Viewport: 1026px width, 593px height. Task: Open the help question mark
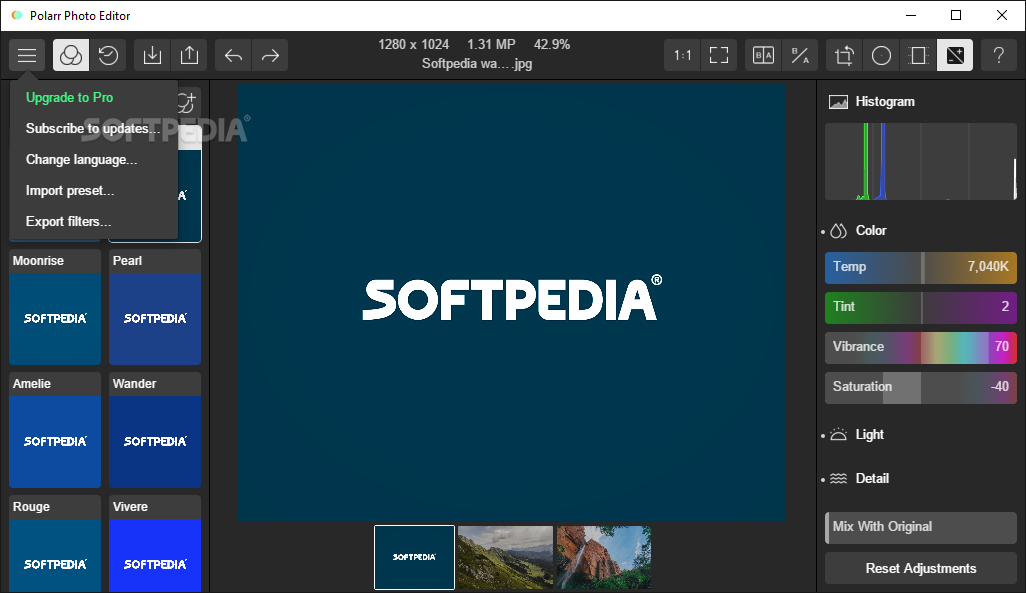pyautogui.click(x=999, y=55)
